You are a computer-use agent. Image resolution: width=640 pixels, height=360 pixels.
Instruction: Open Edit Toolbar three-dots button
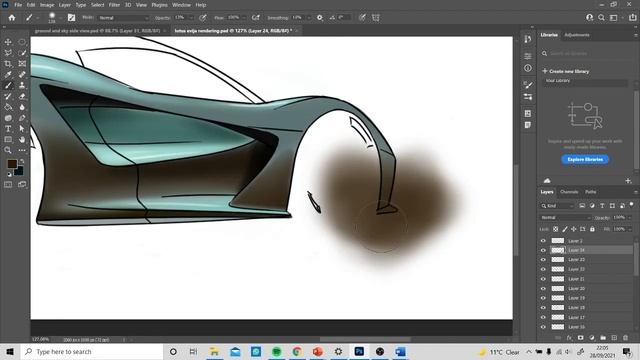tap(22, 150)
